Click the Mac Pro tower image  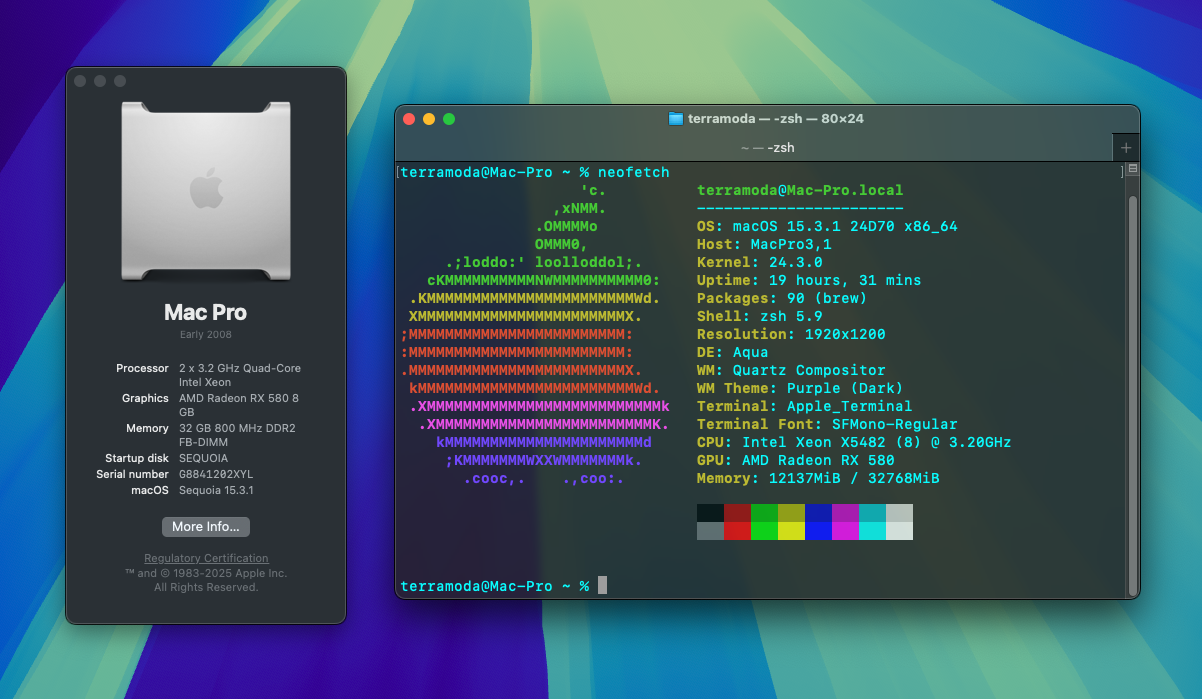pos(206,190)
